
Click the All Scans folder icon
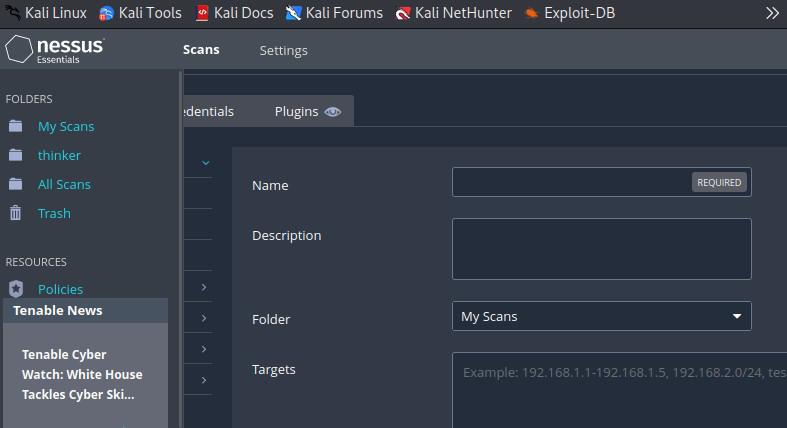[16, 184]
